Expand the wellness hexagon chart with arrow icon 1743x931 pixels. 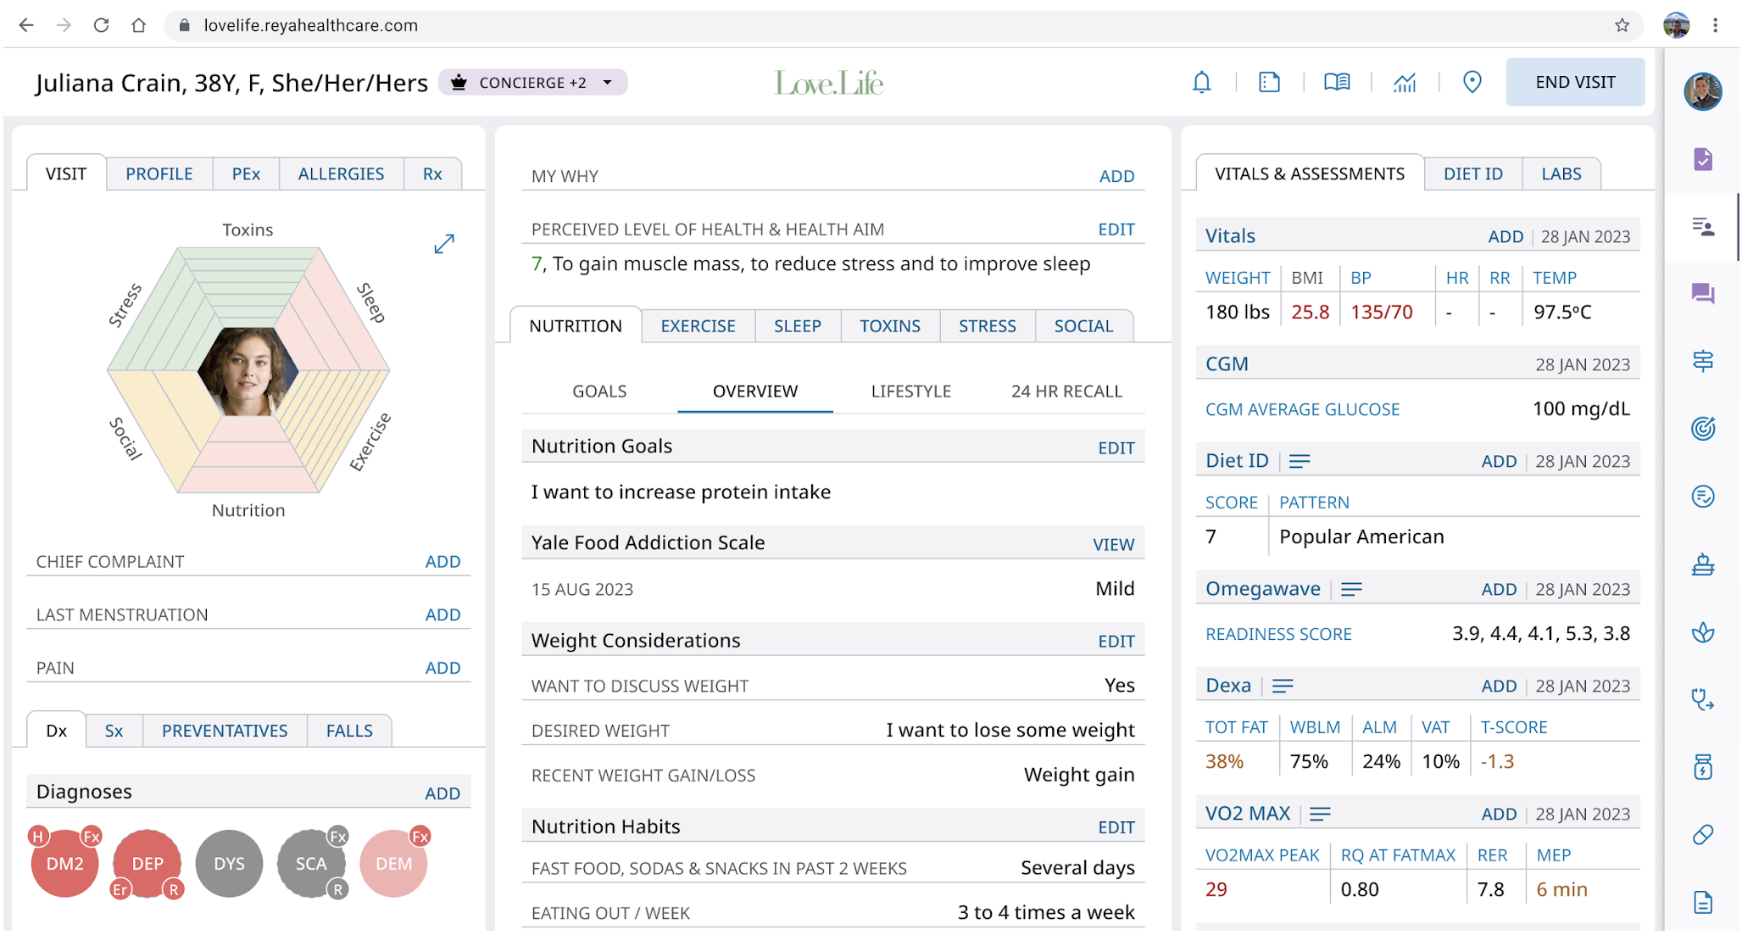point(444,244)
